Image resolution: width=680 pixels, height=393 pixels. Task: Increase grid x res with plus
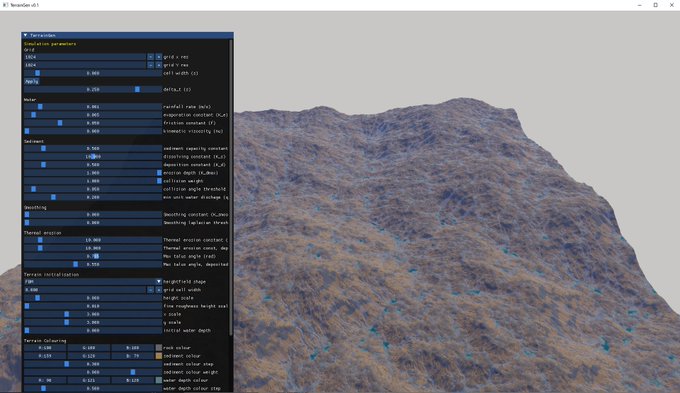click(x=159, y=57)
